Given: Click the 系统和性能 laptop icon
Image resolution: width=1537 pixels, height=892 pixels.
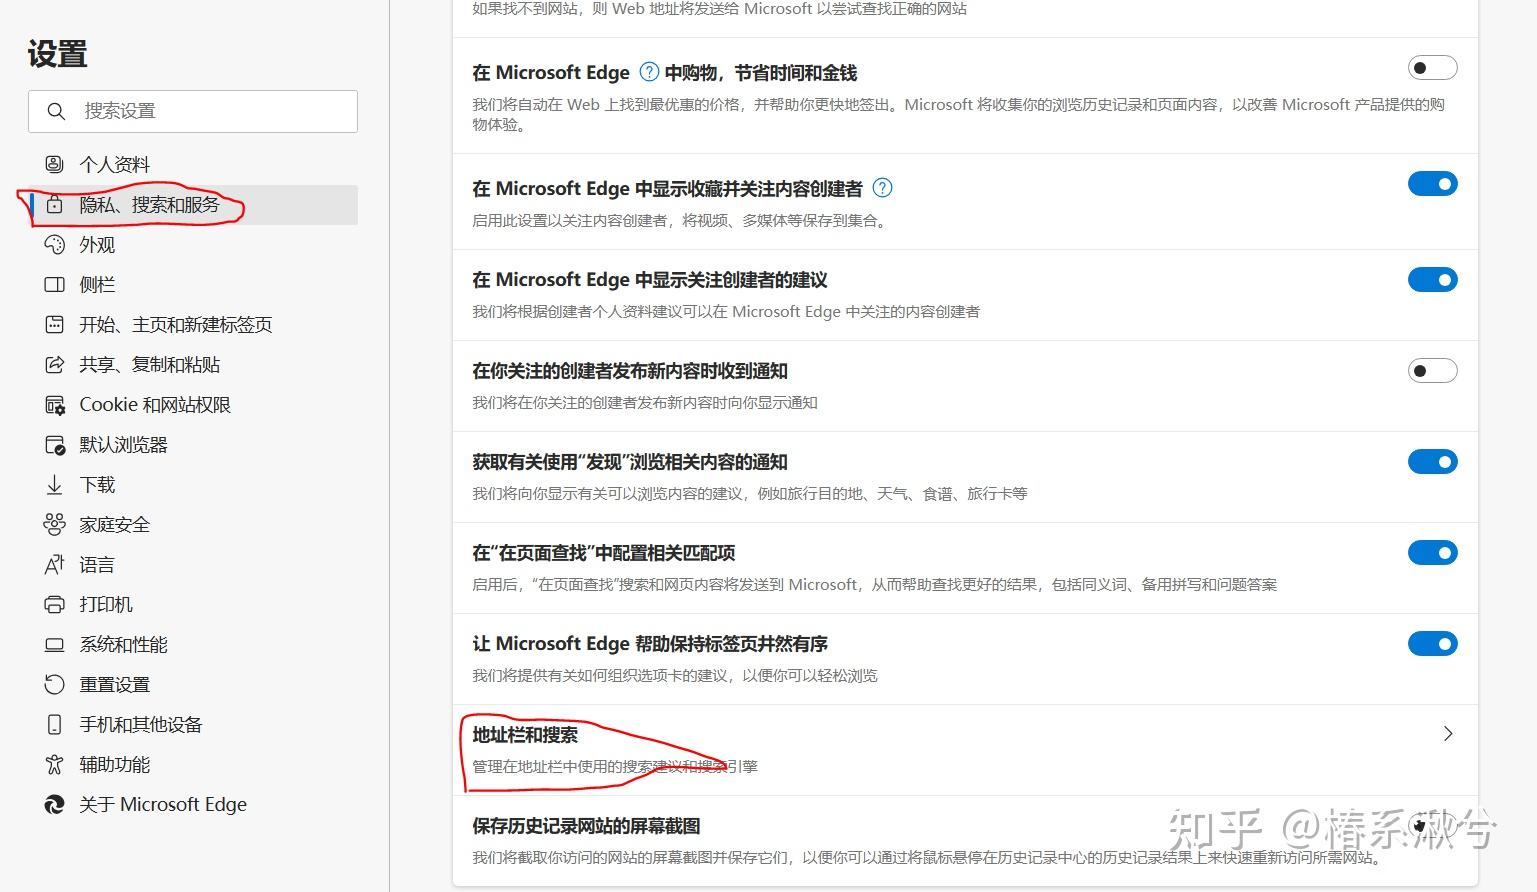Looking at the screenshot, I should (54, 644).
